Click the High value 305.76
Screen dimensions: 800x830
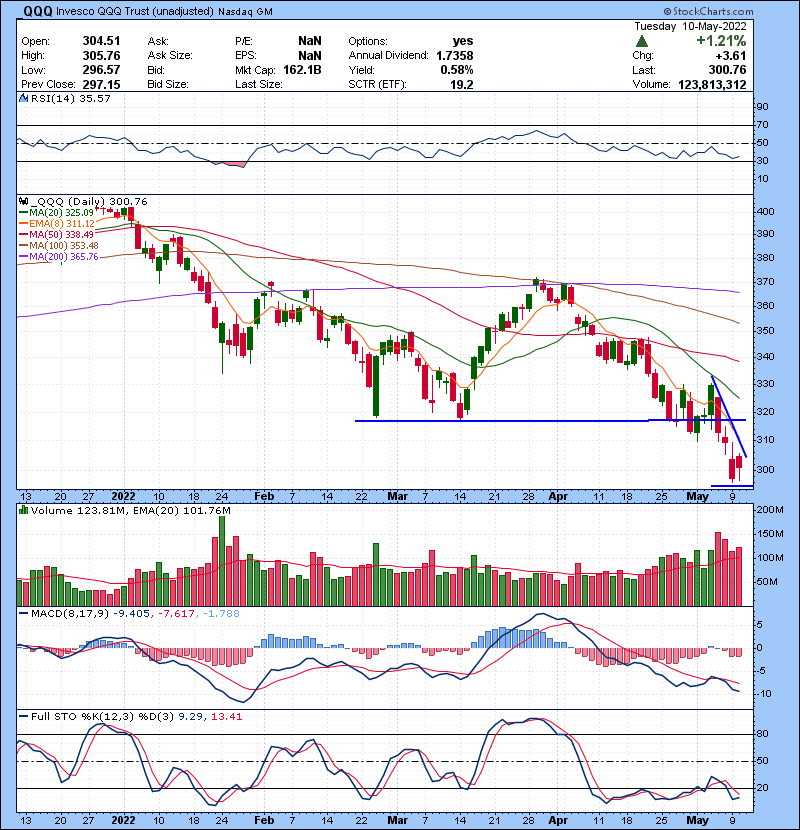pos(101,56)
